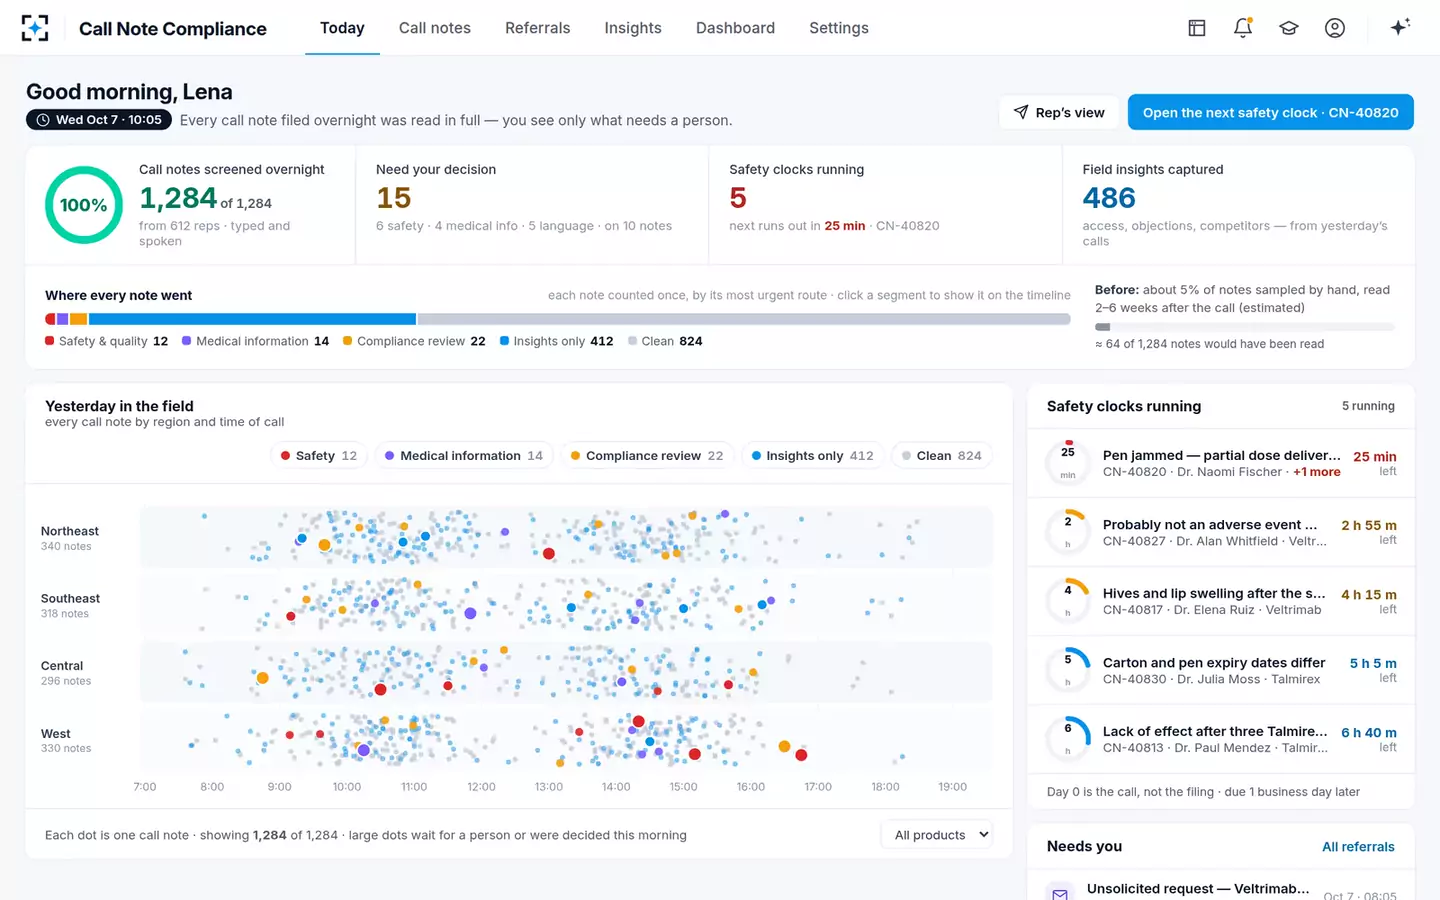Open the user profile icon
1440x900 pixels.
[x=1335, y=28]
